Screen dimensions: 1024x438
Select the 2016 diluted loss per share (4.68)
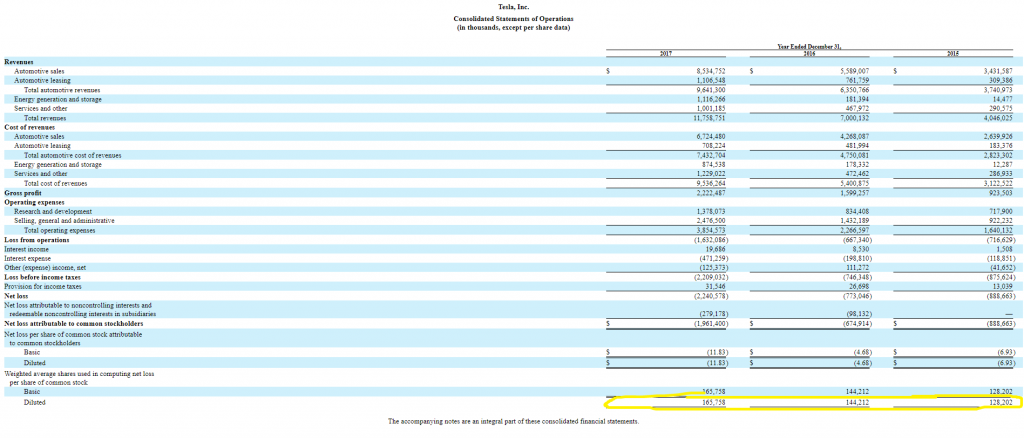tap(863, 362)
